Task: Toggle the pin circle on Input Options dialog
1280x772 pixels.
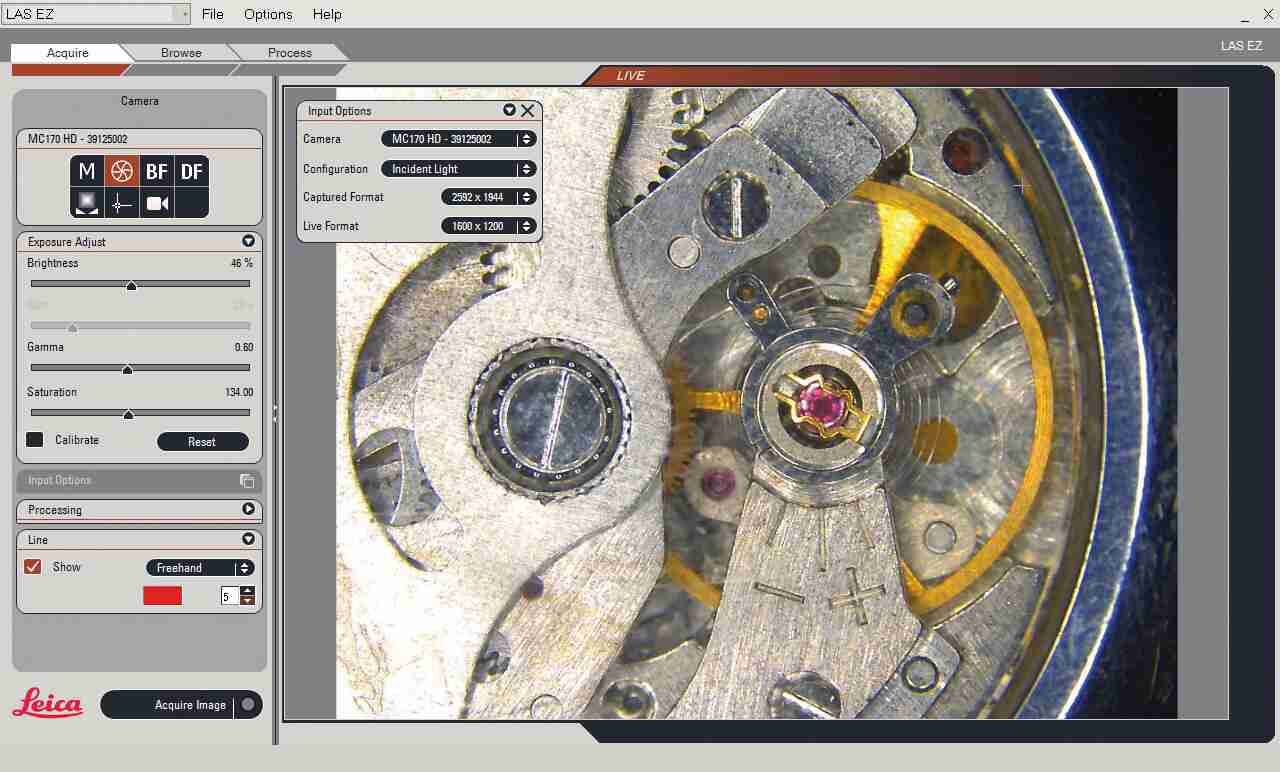Action: pyautogui.click(x=510, y=110)
